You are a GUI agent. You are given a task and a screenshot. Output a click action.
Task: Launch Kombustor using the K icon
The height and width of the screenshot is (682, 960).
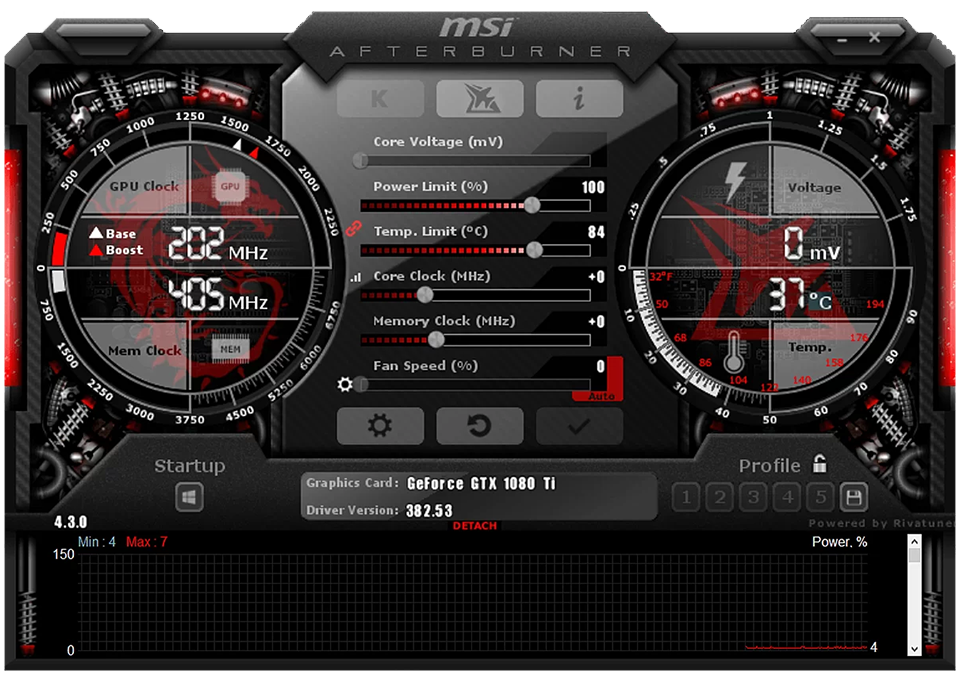[x=380, y=97]
